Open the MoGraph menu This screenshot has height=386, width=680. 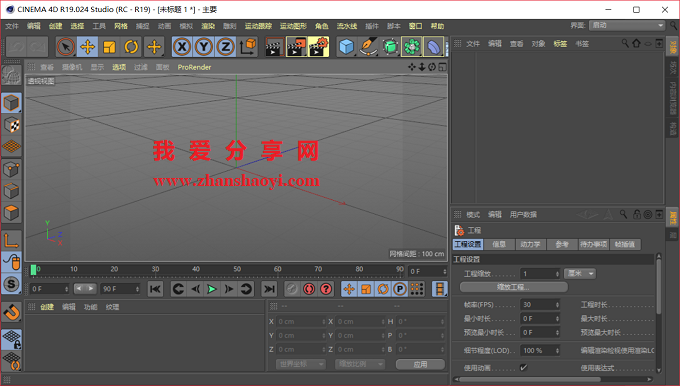click(x=293, y=26)
